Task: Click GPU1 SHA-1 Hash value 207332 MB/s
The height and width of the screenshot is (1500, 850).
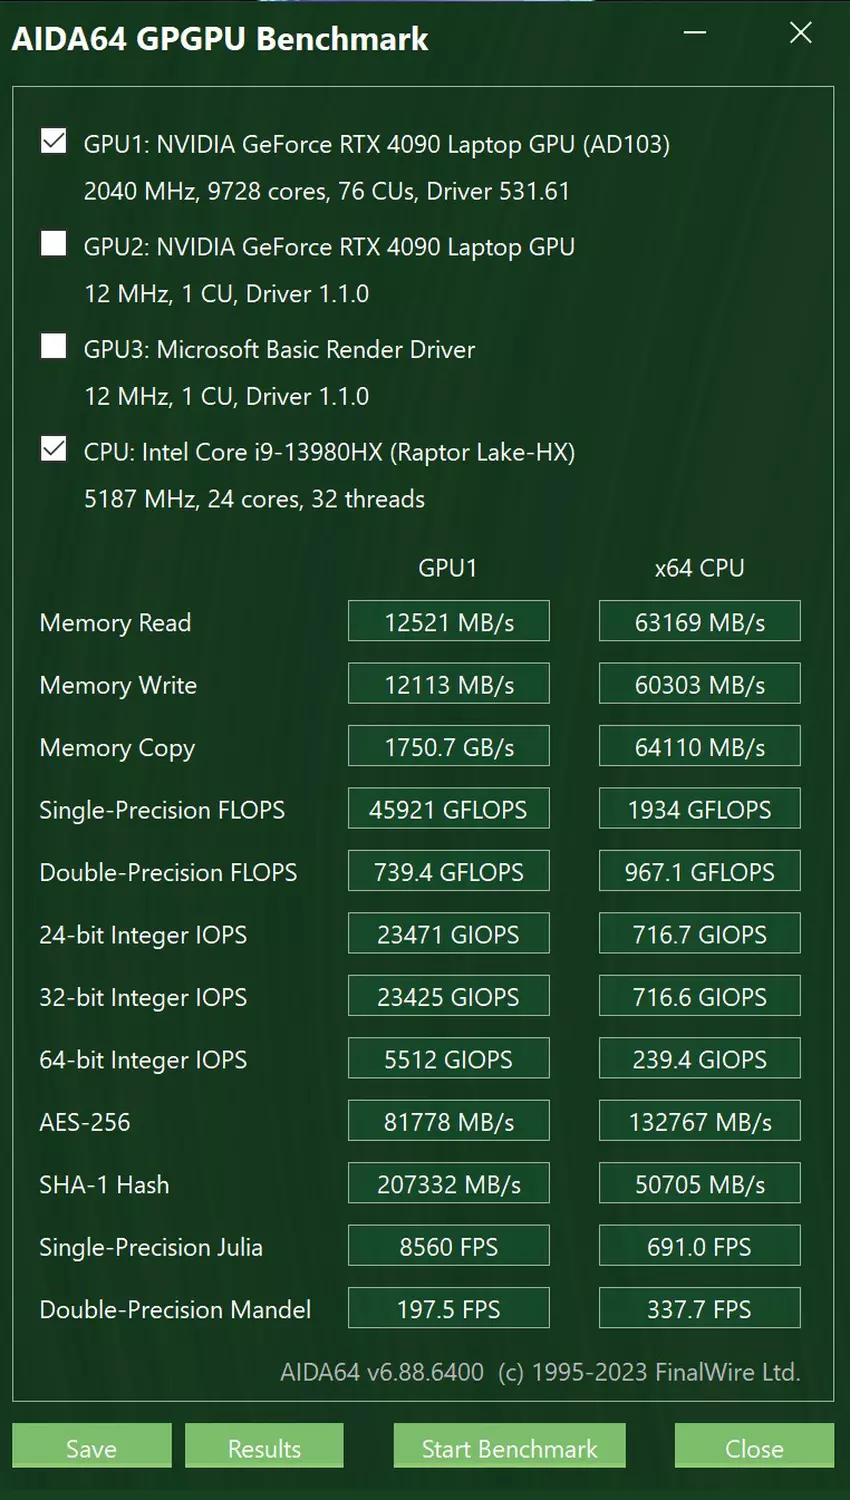Action: [449, 1184]
